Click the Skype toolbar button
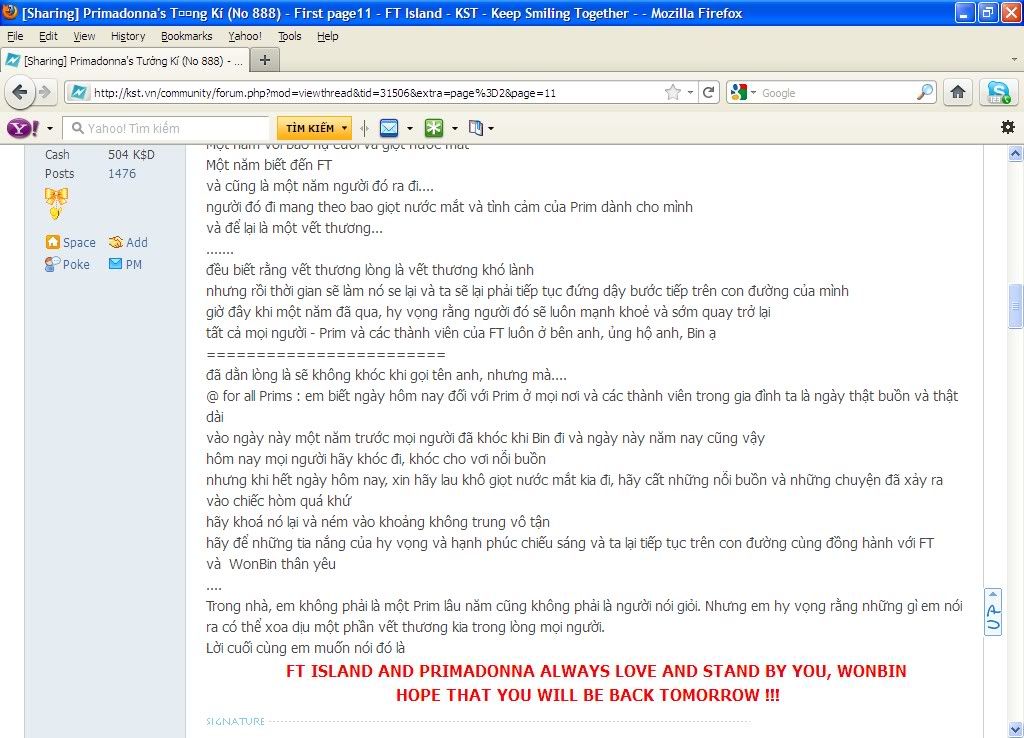Image resolution: width=1024 pixels, height=738 pixels. (x=999, y=92)
